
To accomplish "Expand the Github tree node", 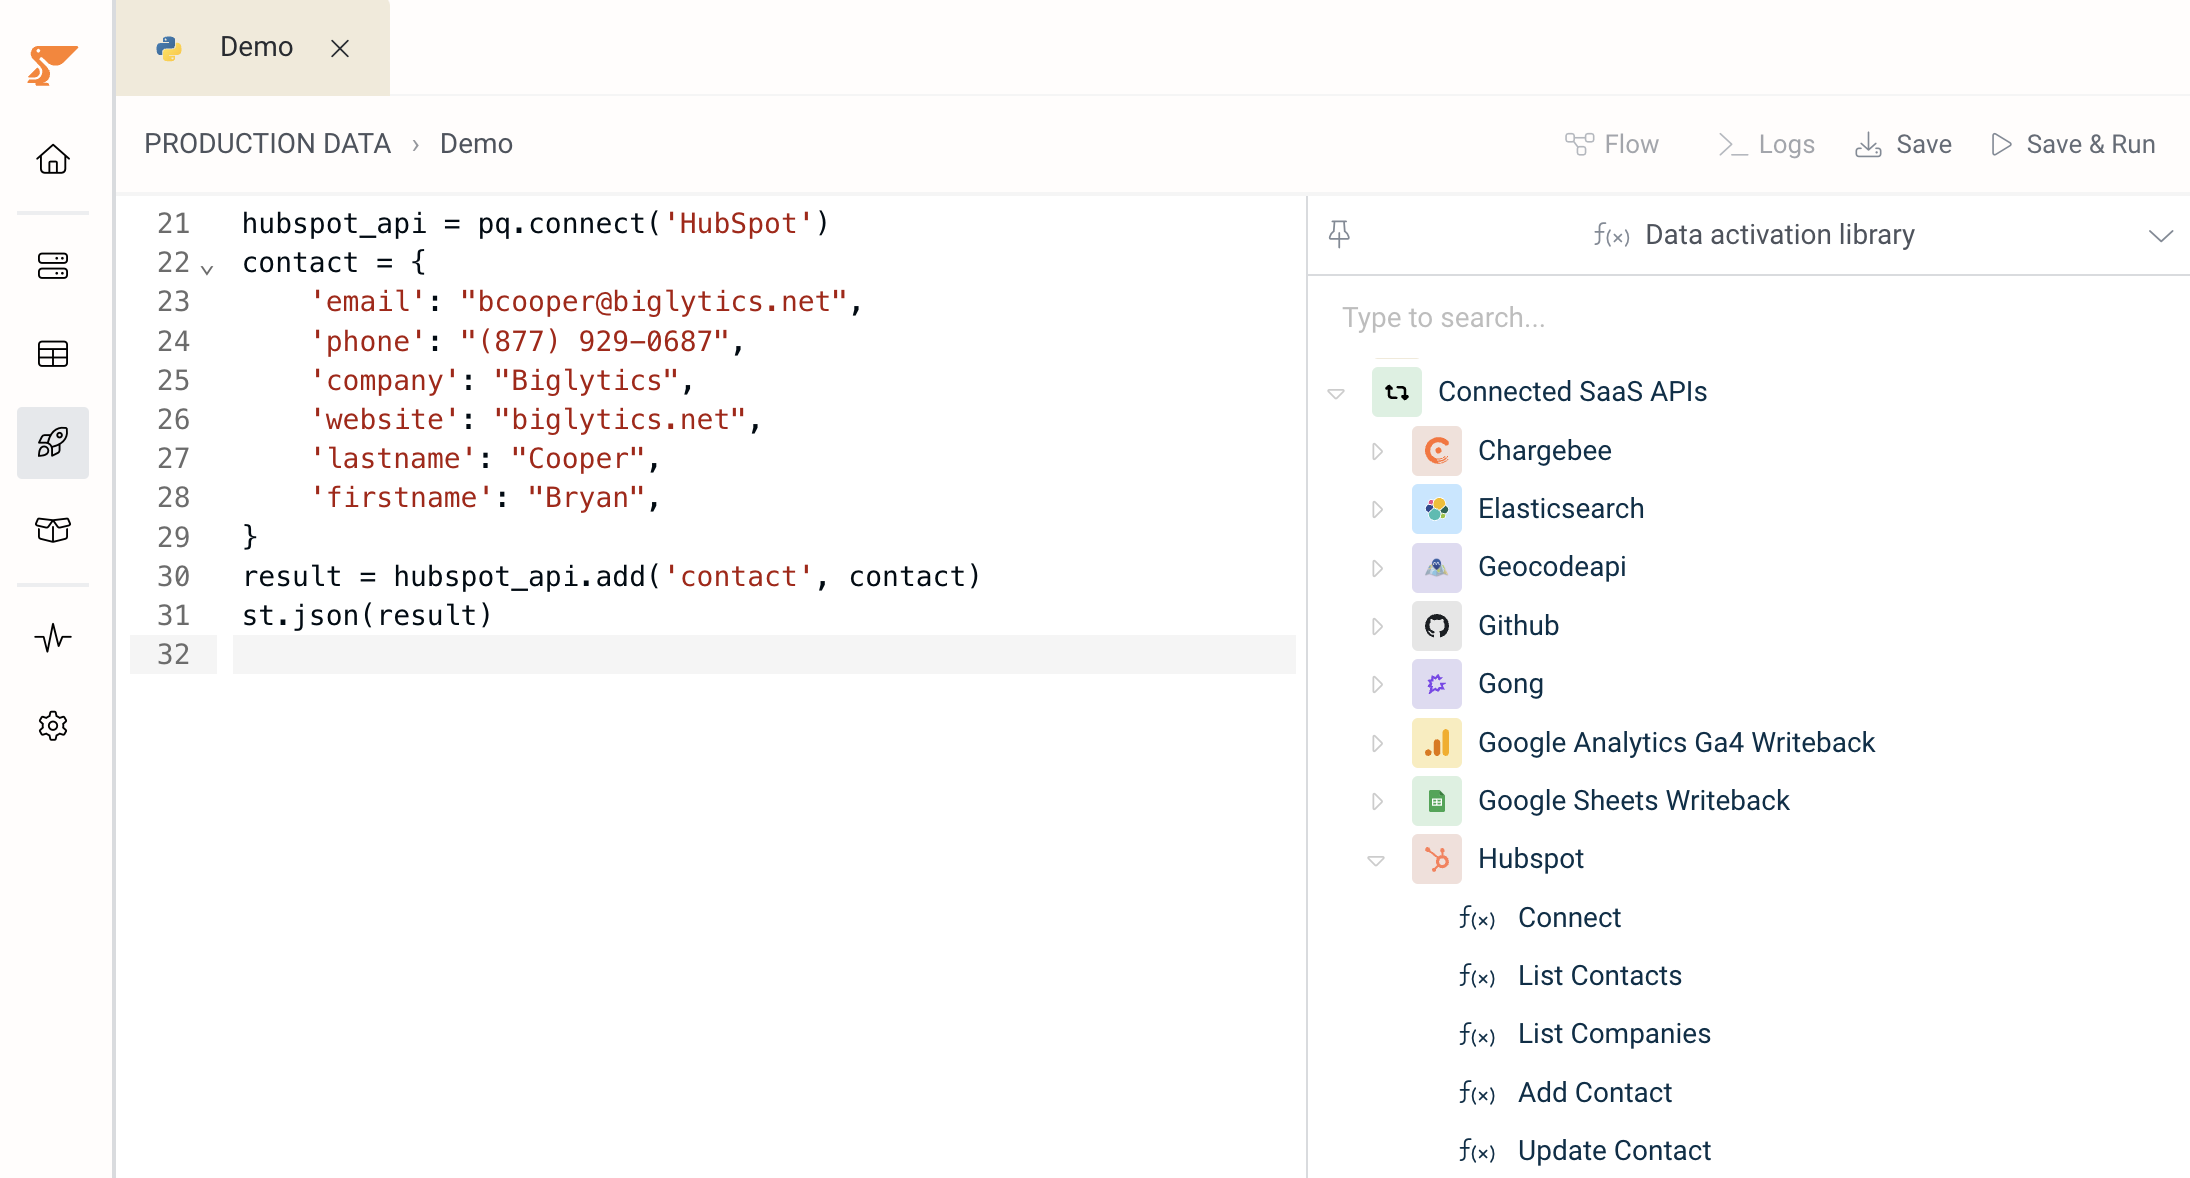I will pos(1377,626).
